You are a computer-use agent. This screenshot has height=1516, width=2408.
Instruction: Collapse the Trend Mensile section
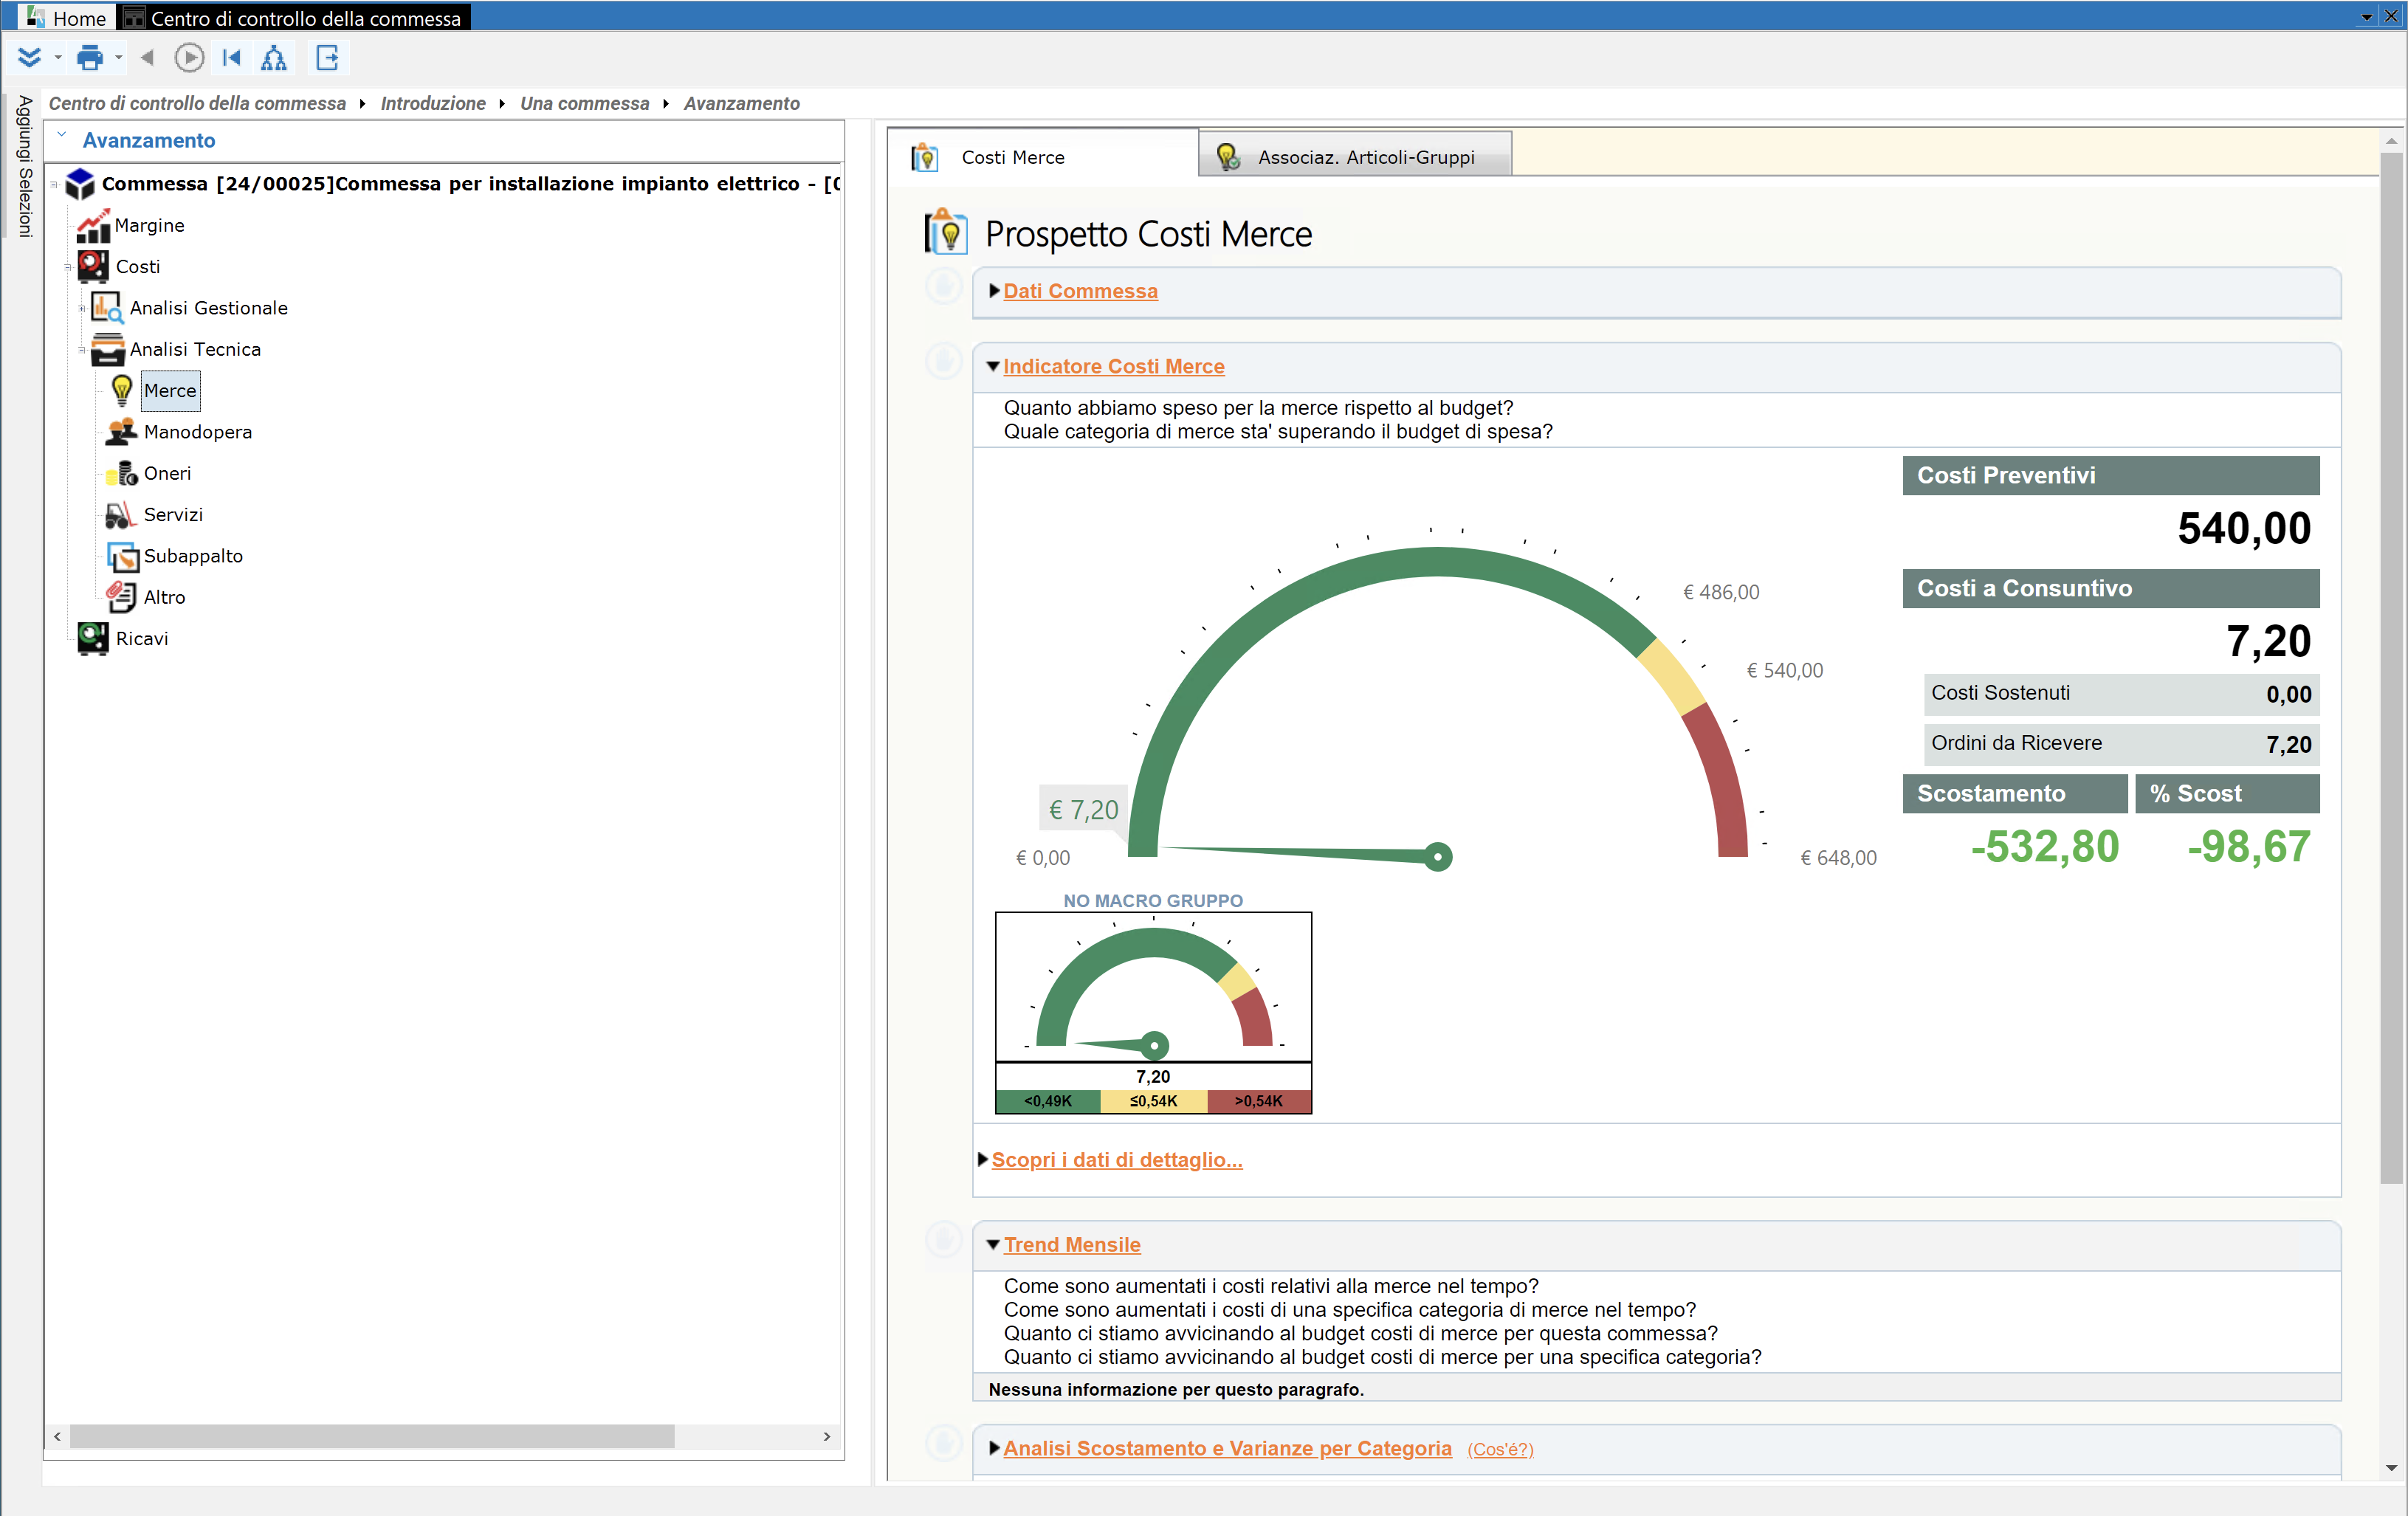click(993, 1245)
